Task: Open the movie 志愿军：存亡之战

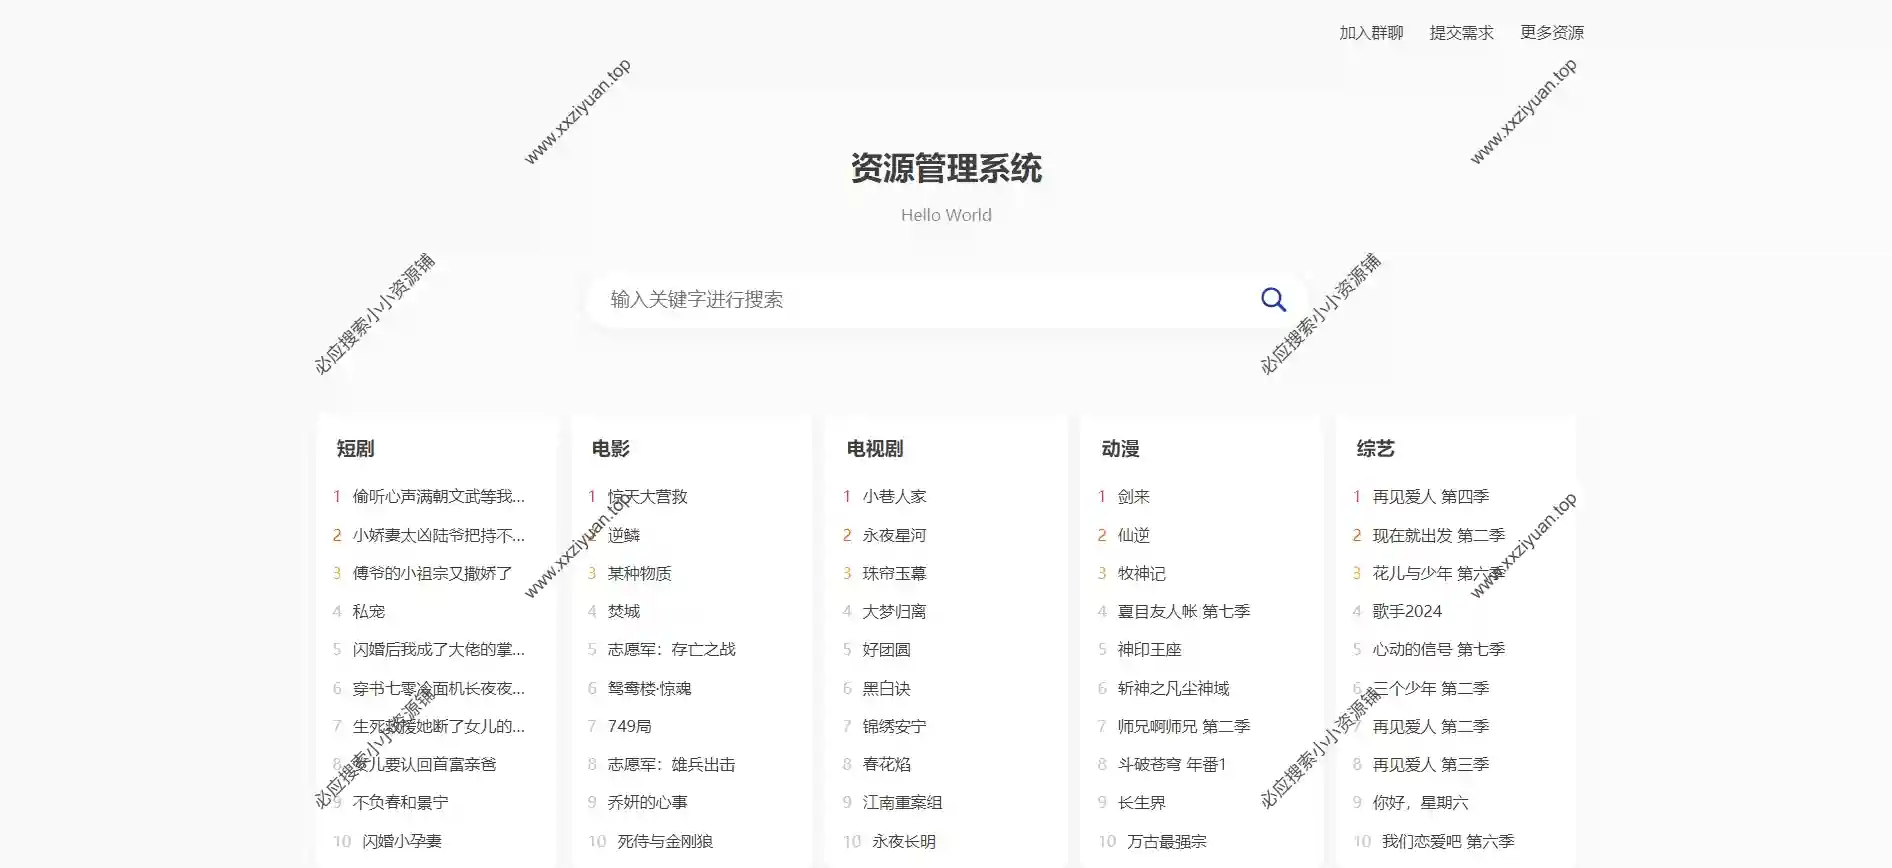Action: (x=671, y=650)
